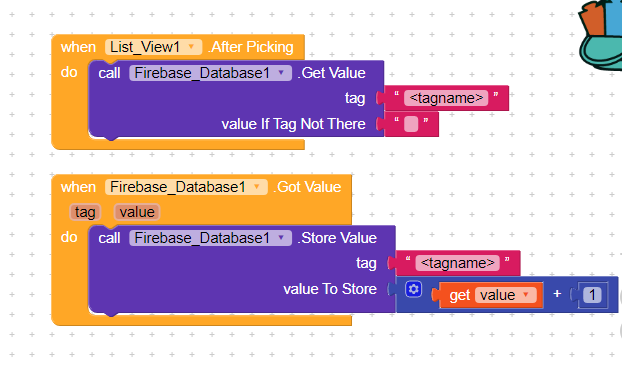Viewport: 622px width, 368px height.
Task: Select the when List_View1 After Picking block
Action: point(178,47)
